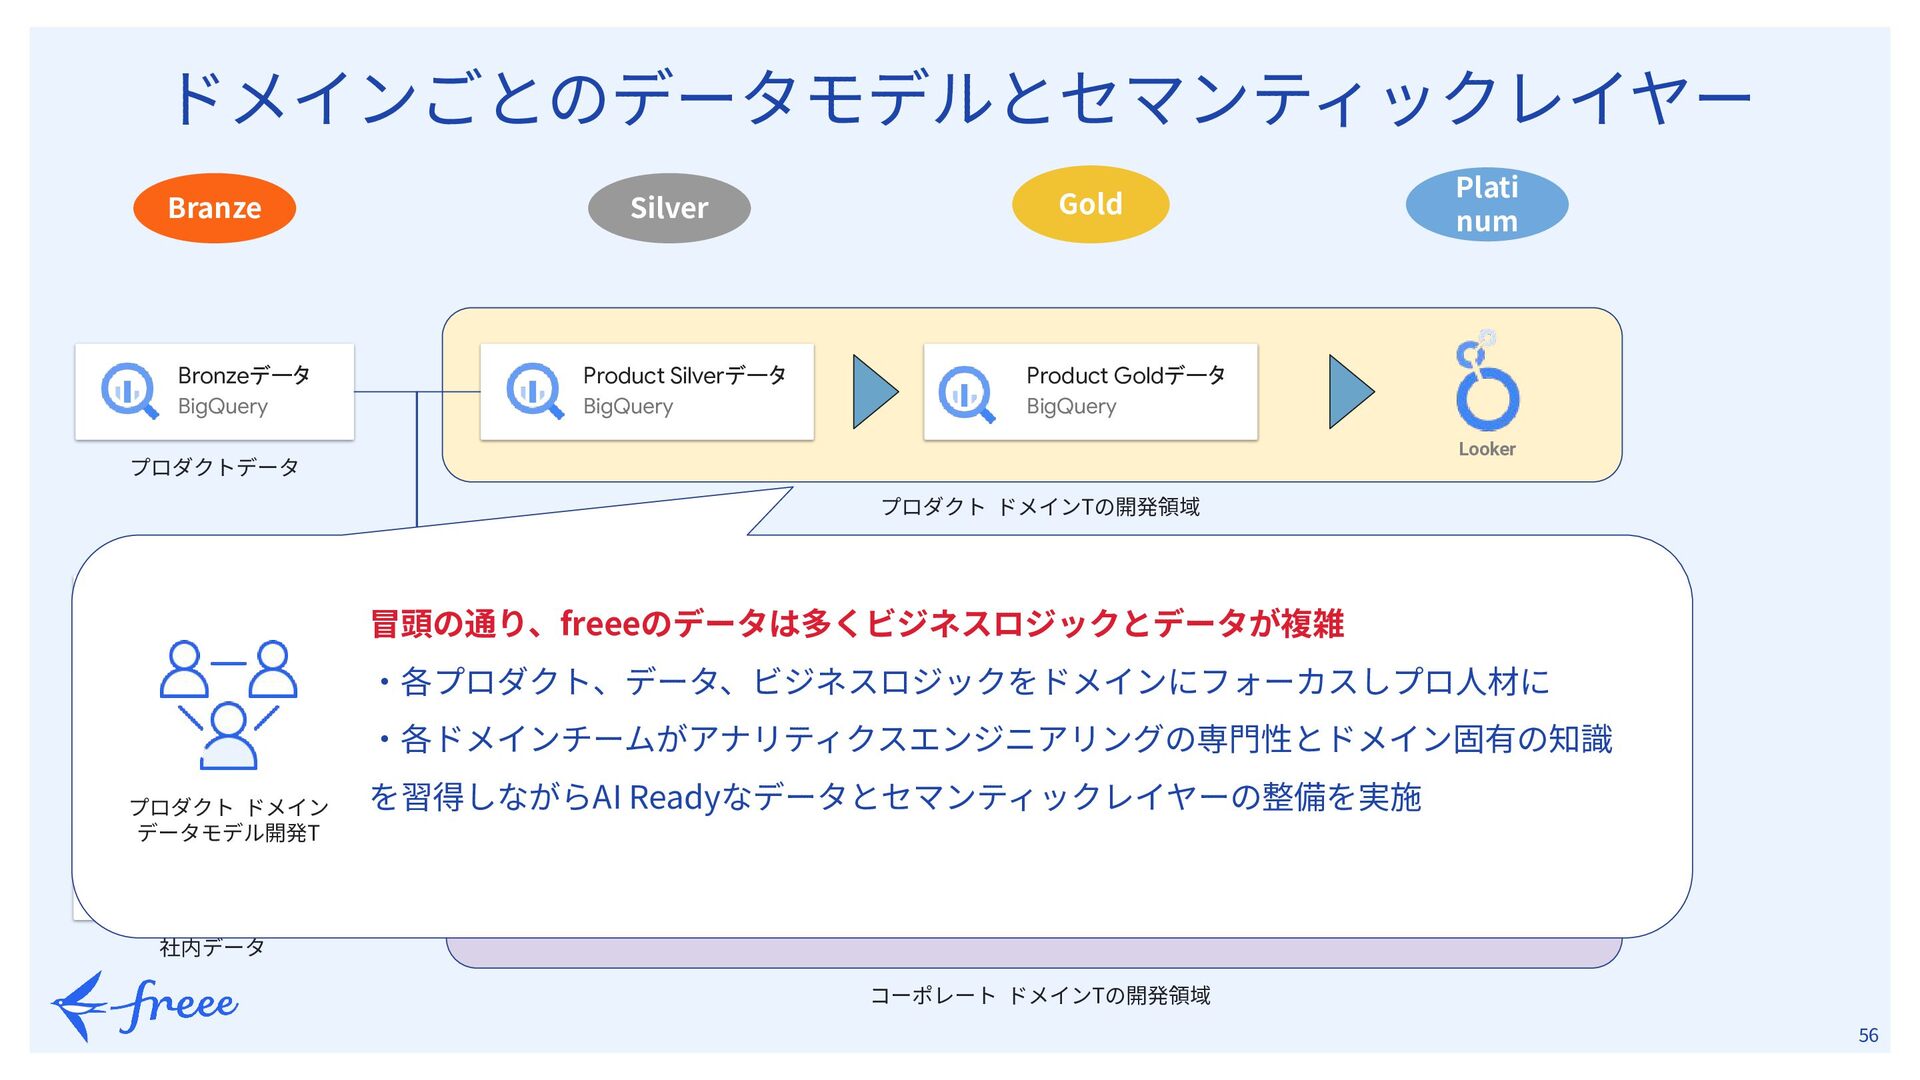Screen dimensions: 1920x1080
Task: Click the three-person team icon
Action: click(229, 704)
